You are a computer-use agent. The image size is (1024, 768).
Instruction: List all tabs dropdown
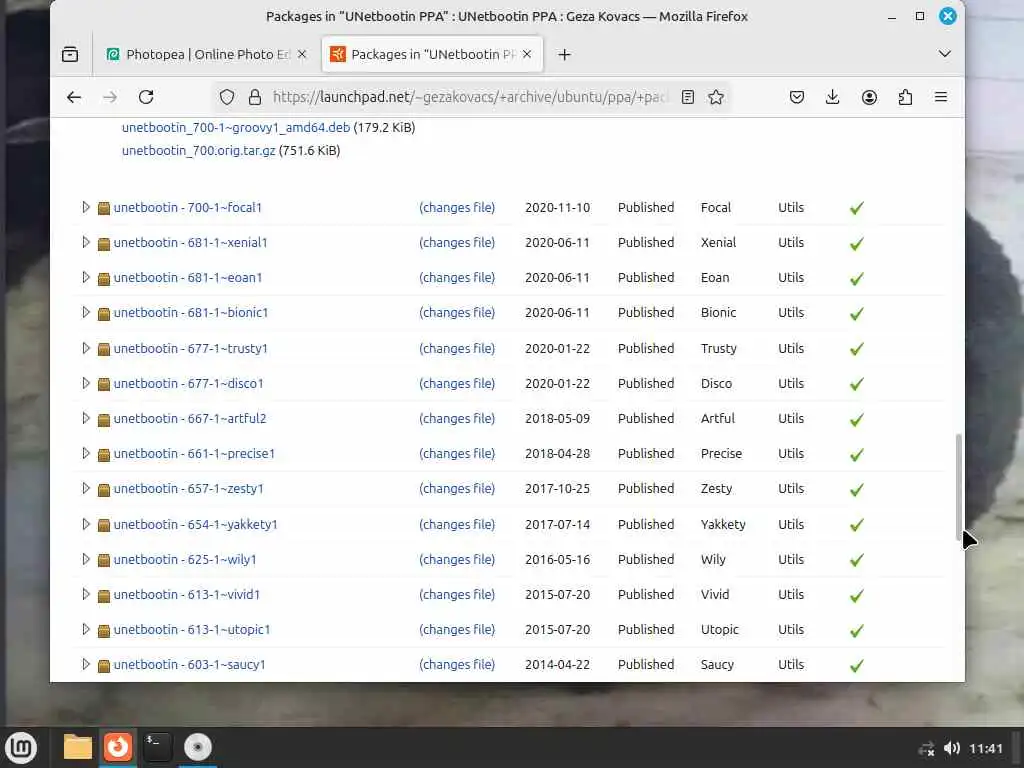click(x=944, y=54)
